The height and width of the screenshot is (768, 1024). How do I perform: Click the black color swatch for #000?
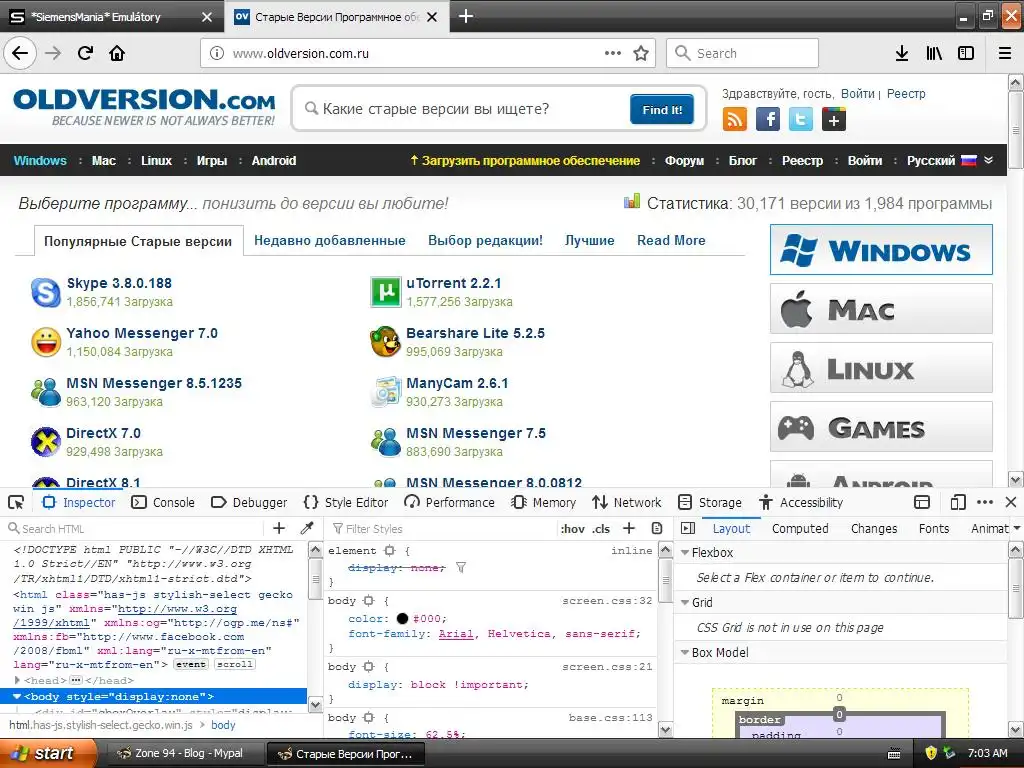pyautogui.click(x=402, y=618)
